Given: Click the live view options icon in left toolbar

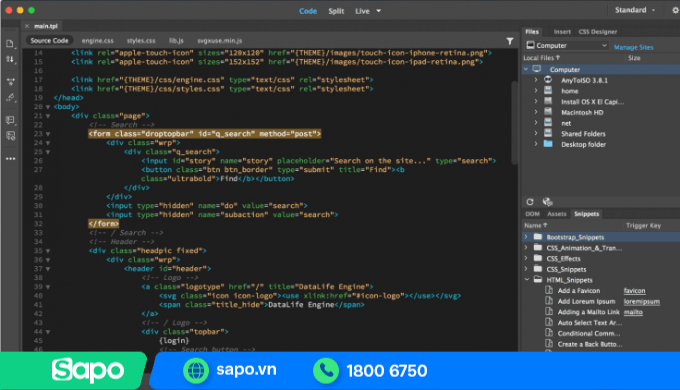Looking at the screenshot, I should [10, 81].
